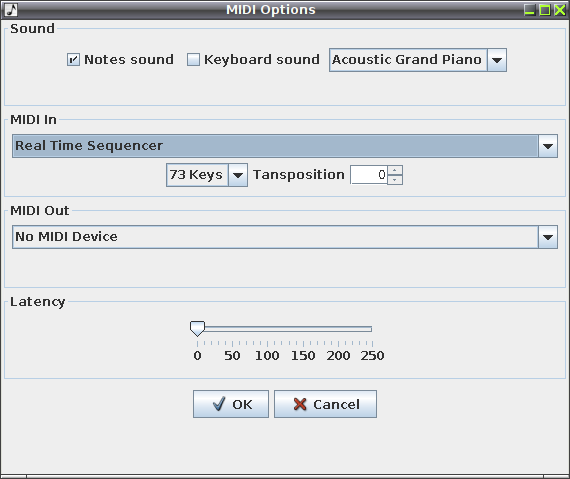This screenshot has height=479, width=570.
Task: Expand the No MIDI Device dropdown
Action: click(547, 237)
